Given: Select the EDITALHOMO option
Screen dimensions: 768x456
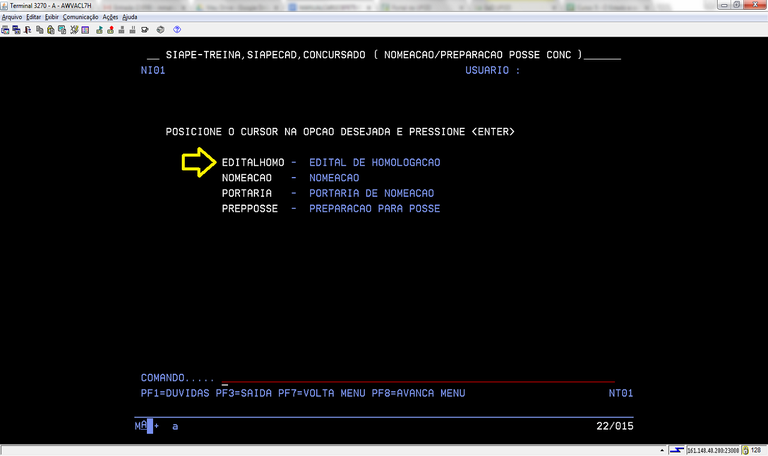Looking at the screenshot, I should pos(253,162).
